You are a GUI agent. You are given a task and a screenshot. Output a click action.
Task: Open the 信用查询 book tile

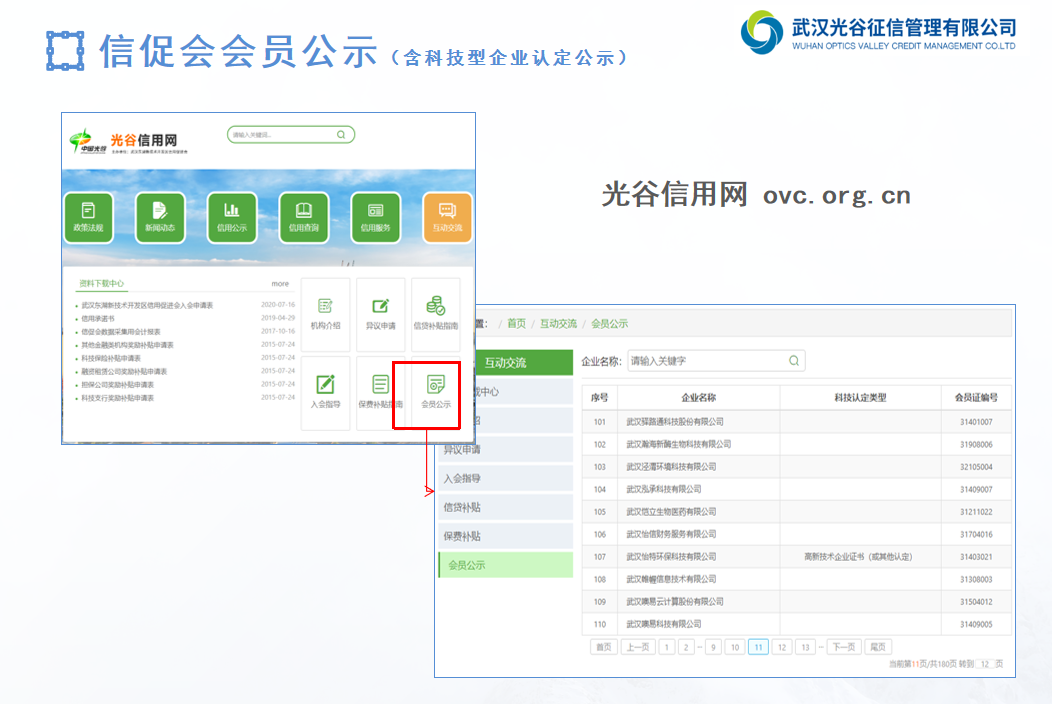pyautogui.click(x=304, y=217)
